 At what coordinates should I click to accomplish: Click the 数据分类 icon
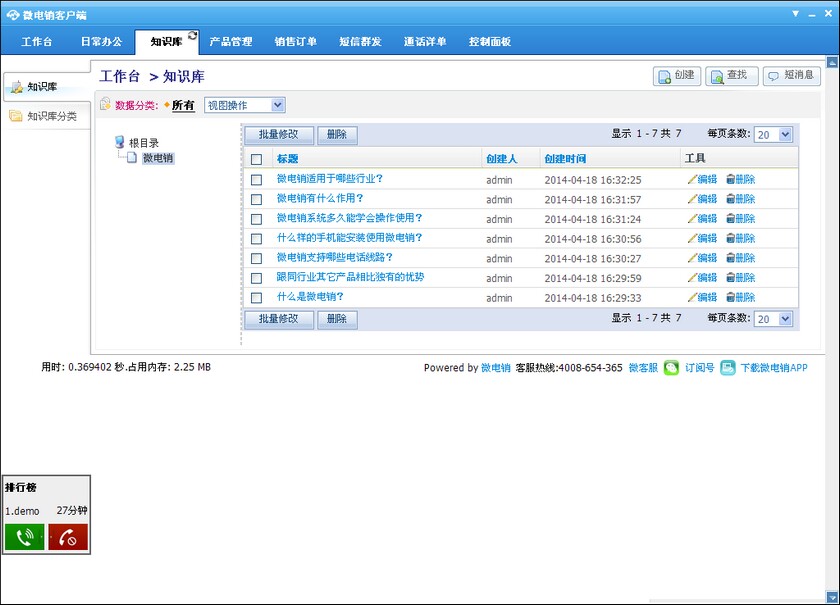click(x=106, y=104)
